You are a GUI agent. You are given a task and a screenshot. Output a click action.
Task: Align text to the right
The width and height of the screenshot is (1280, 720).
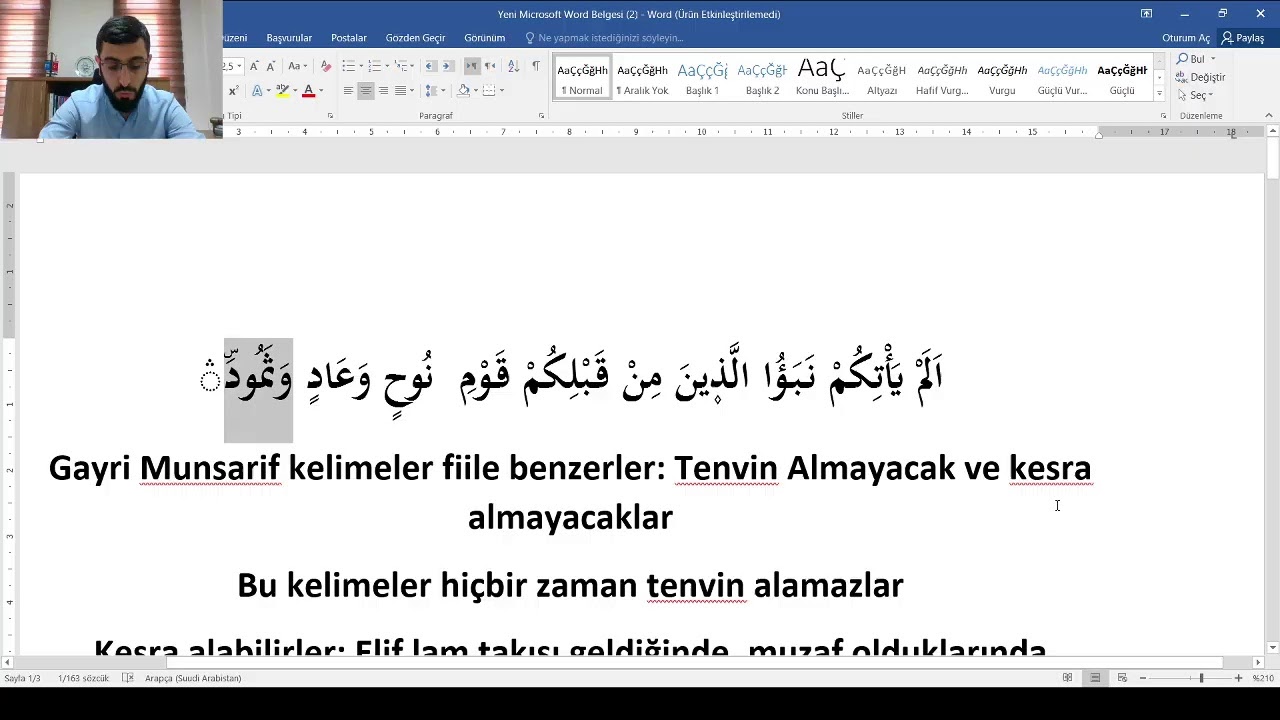coord(383,91)
